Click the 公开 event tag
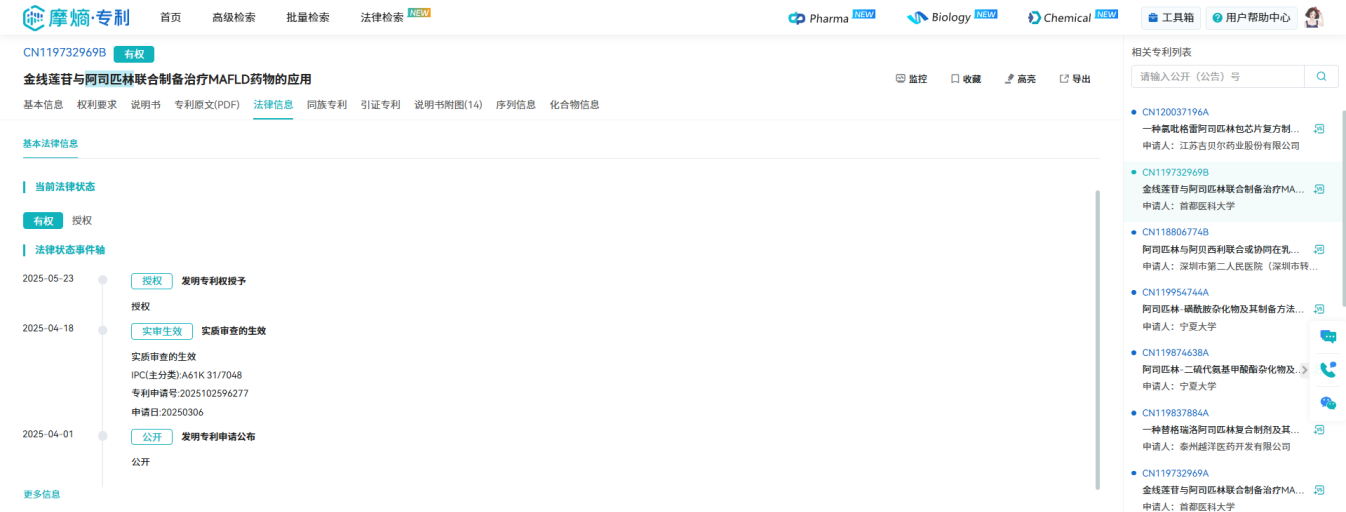The width and height of the screenshot is (1346, 512). (152, 437)
